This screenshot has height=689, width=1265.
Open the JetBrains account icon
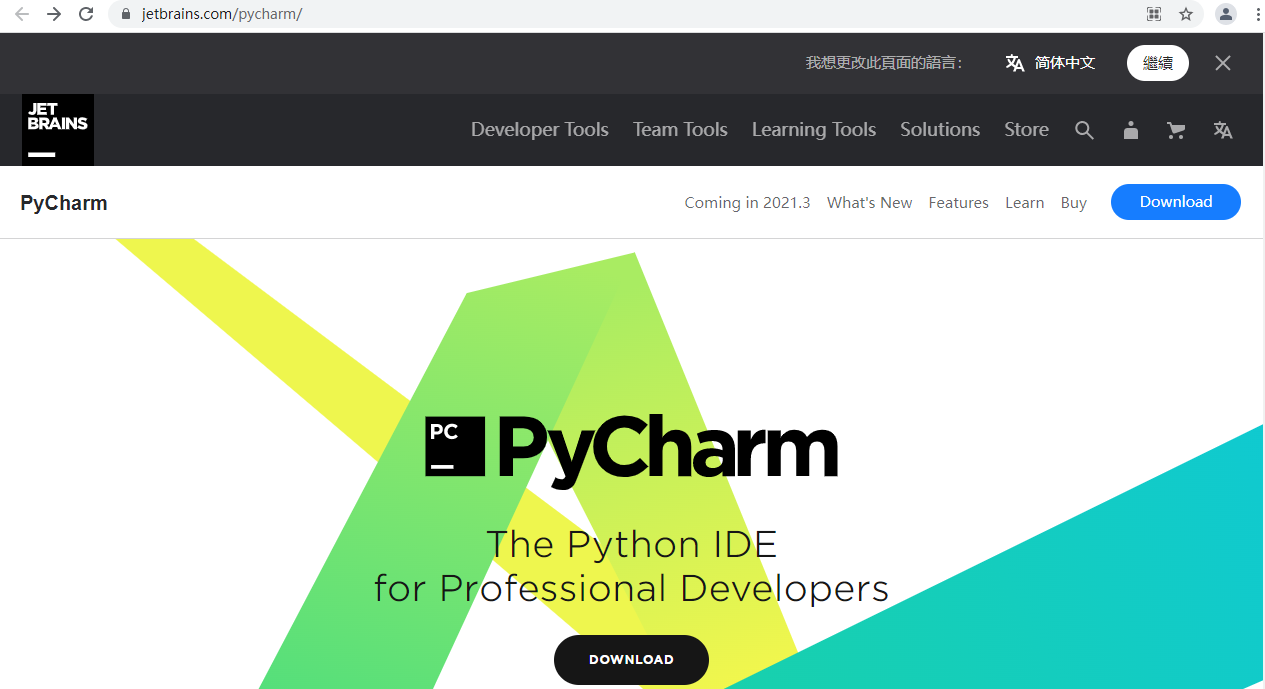[1131, 130]
